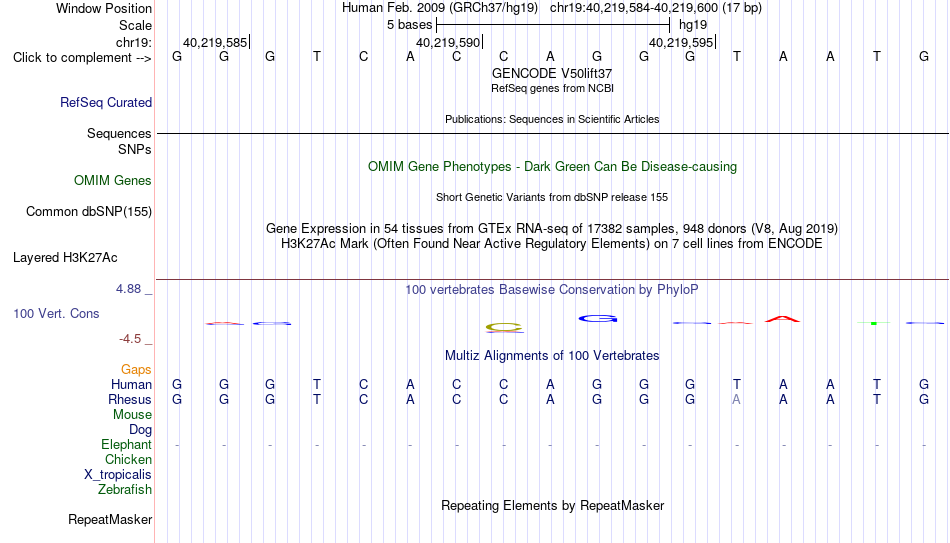Click 'Publications: Sequences in Scientific Articles' title
The height and width of the screenshot is (543, 950).
point(552,119)
